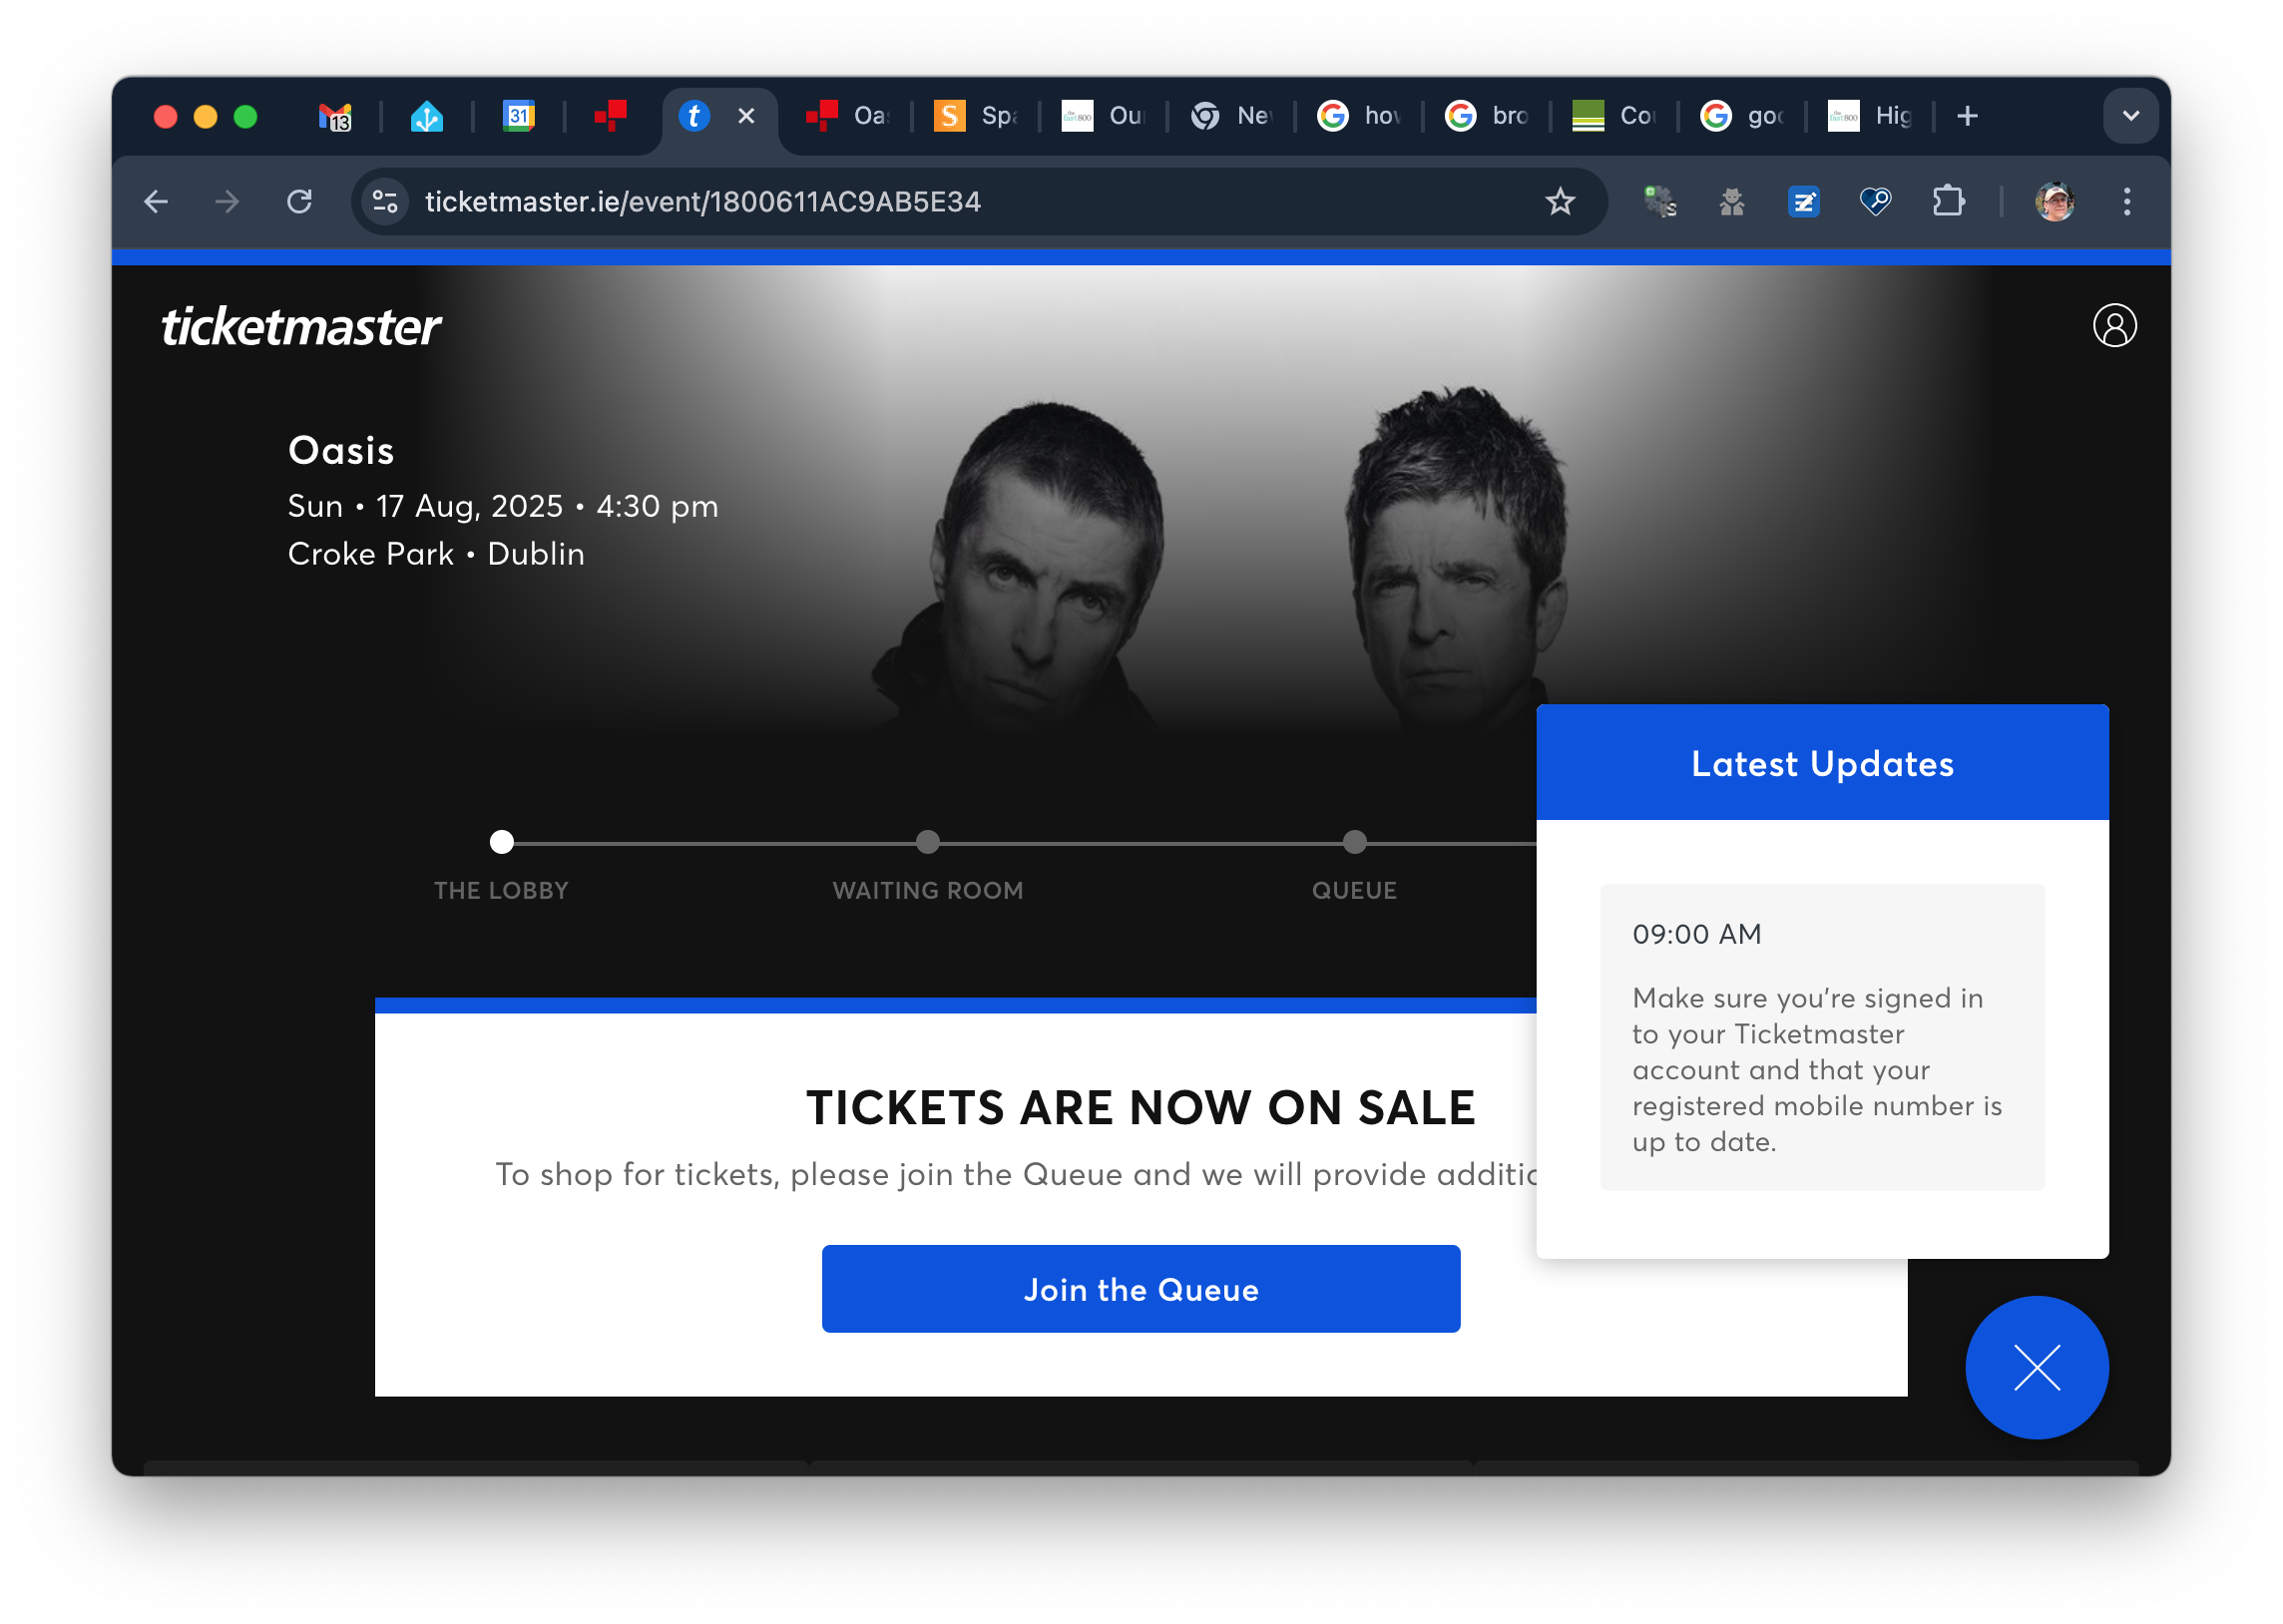Viewport: 2283px width, 1624px height.
Task: Open the Extensions puzzle menu
Action: pos(1948,202)
